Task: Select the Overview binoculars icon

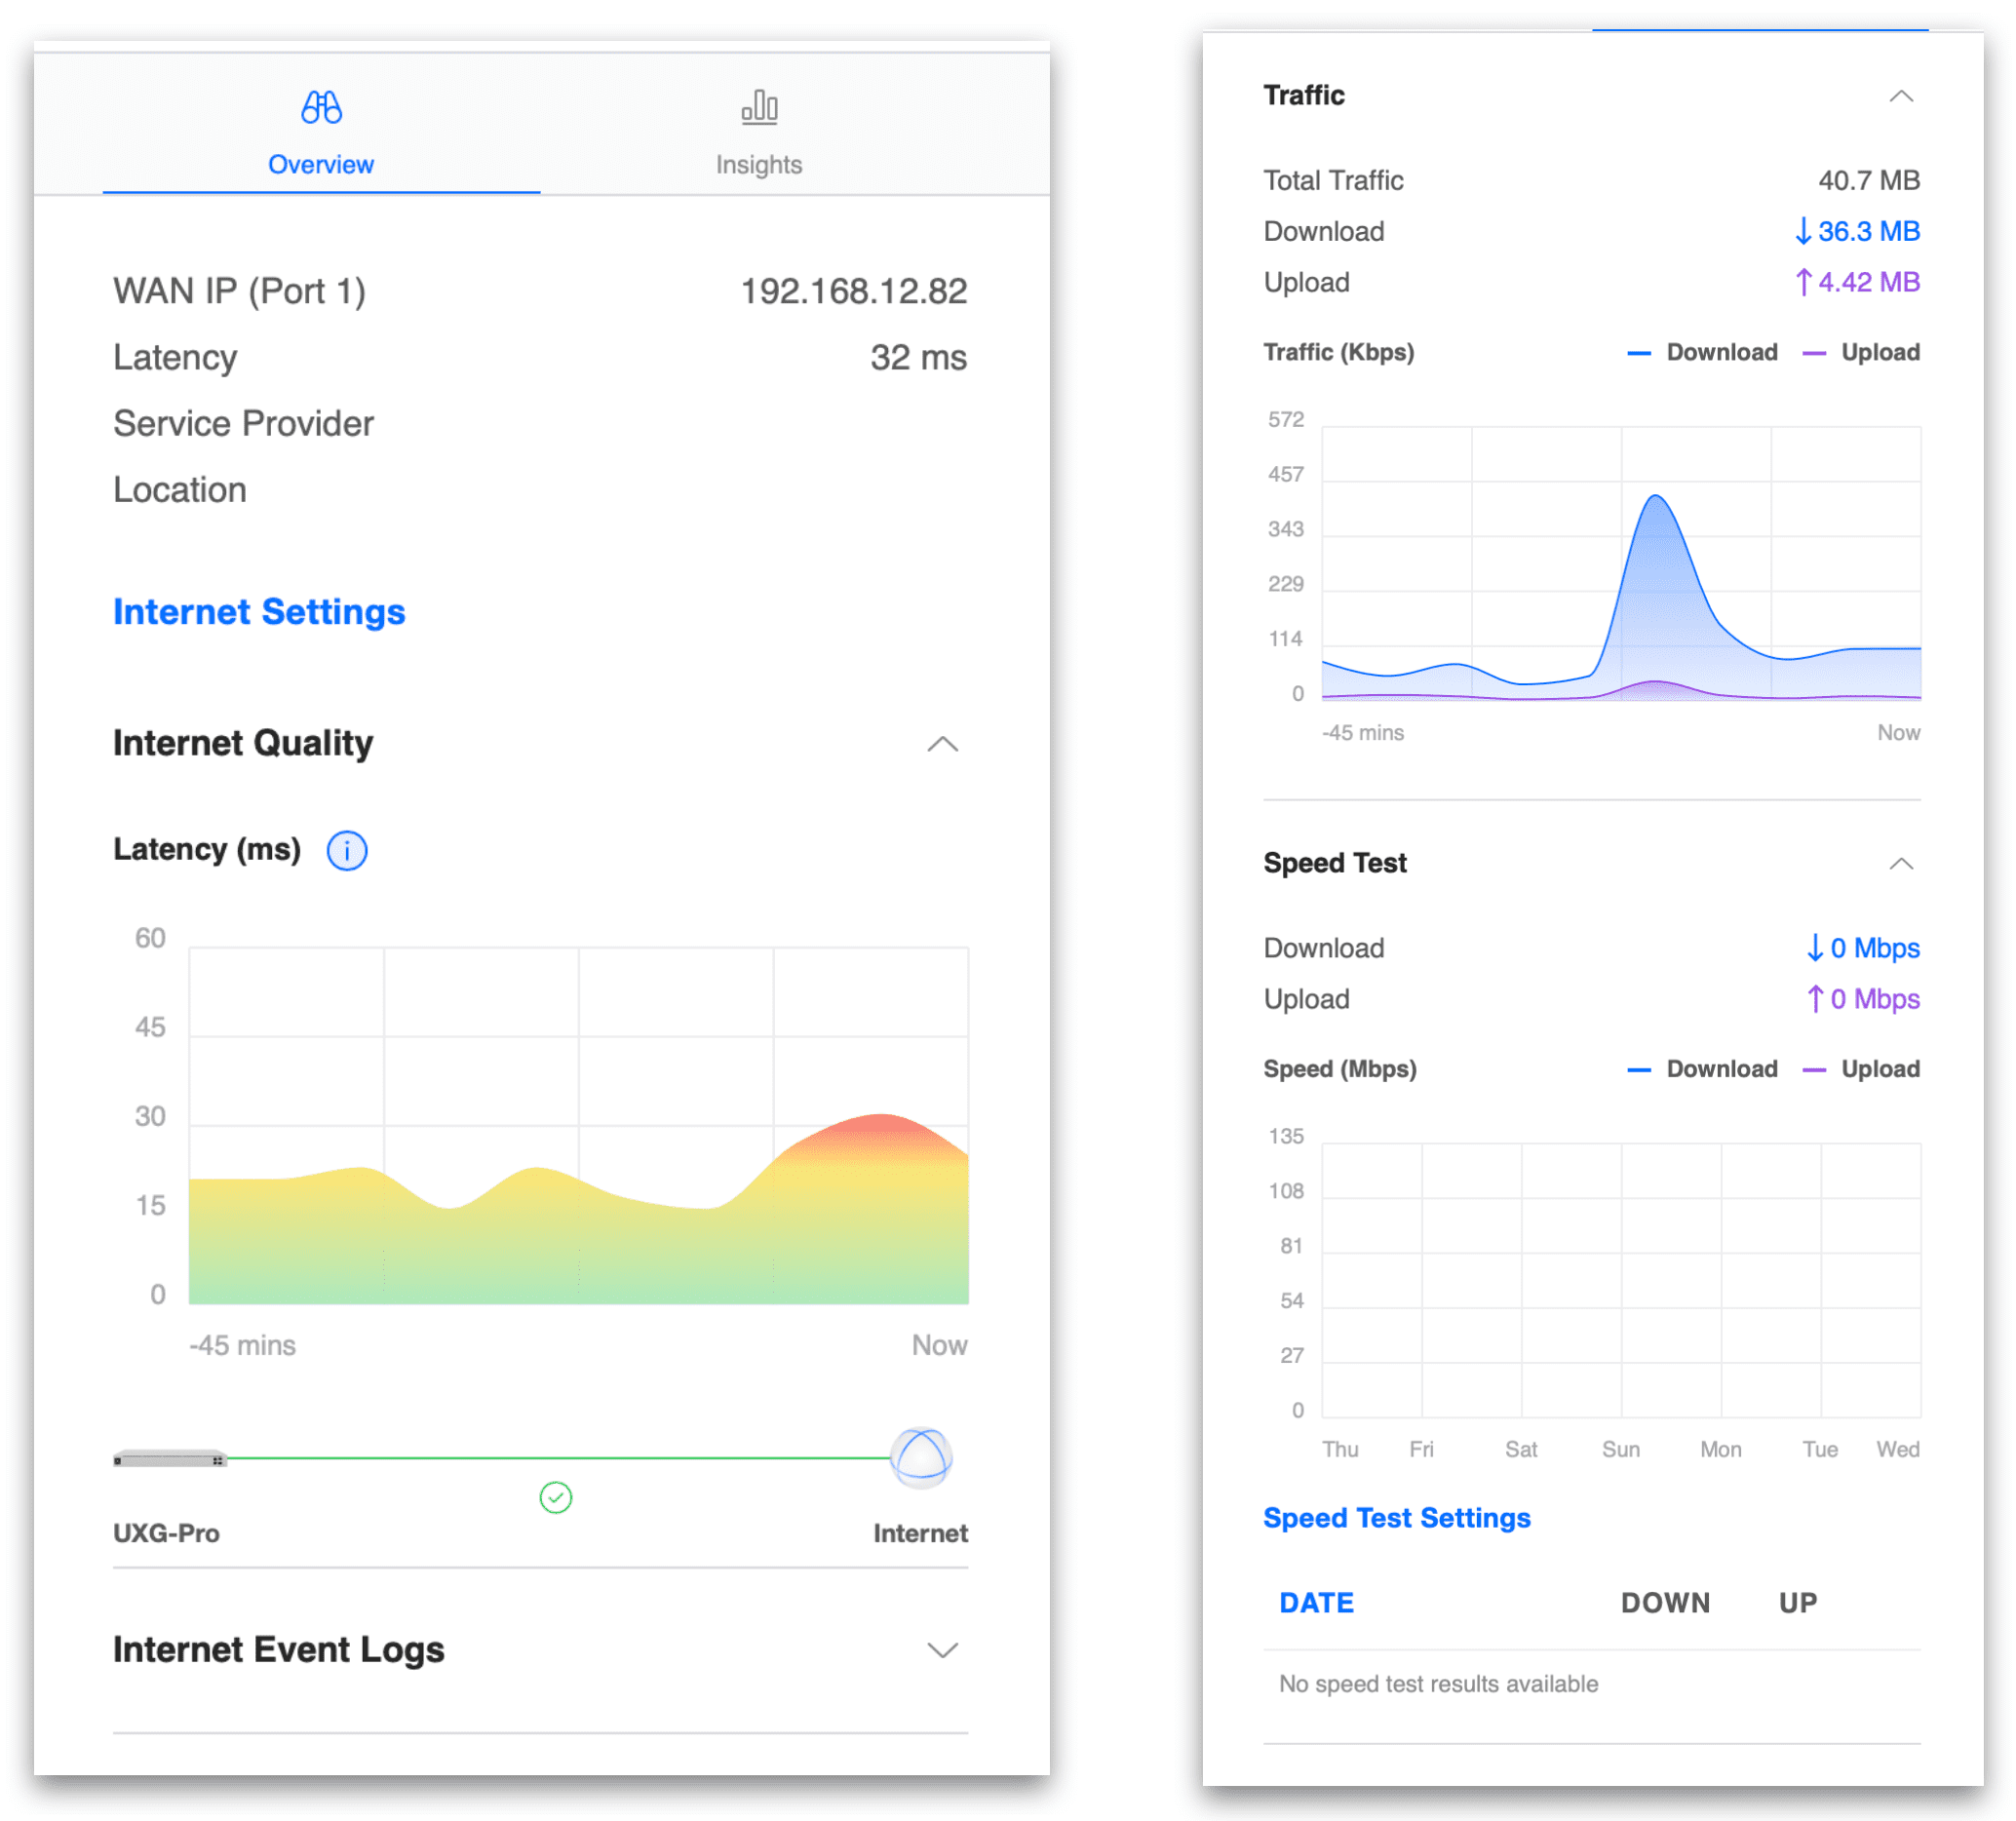Action: [320, 107]
